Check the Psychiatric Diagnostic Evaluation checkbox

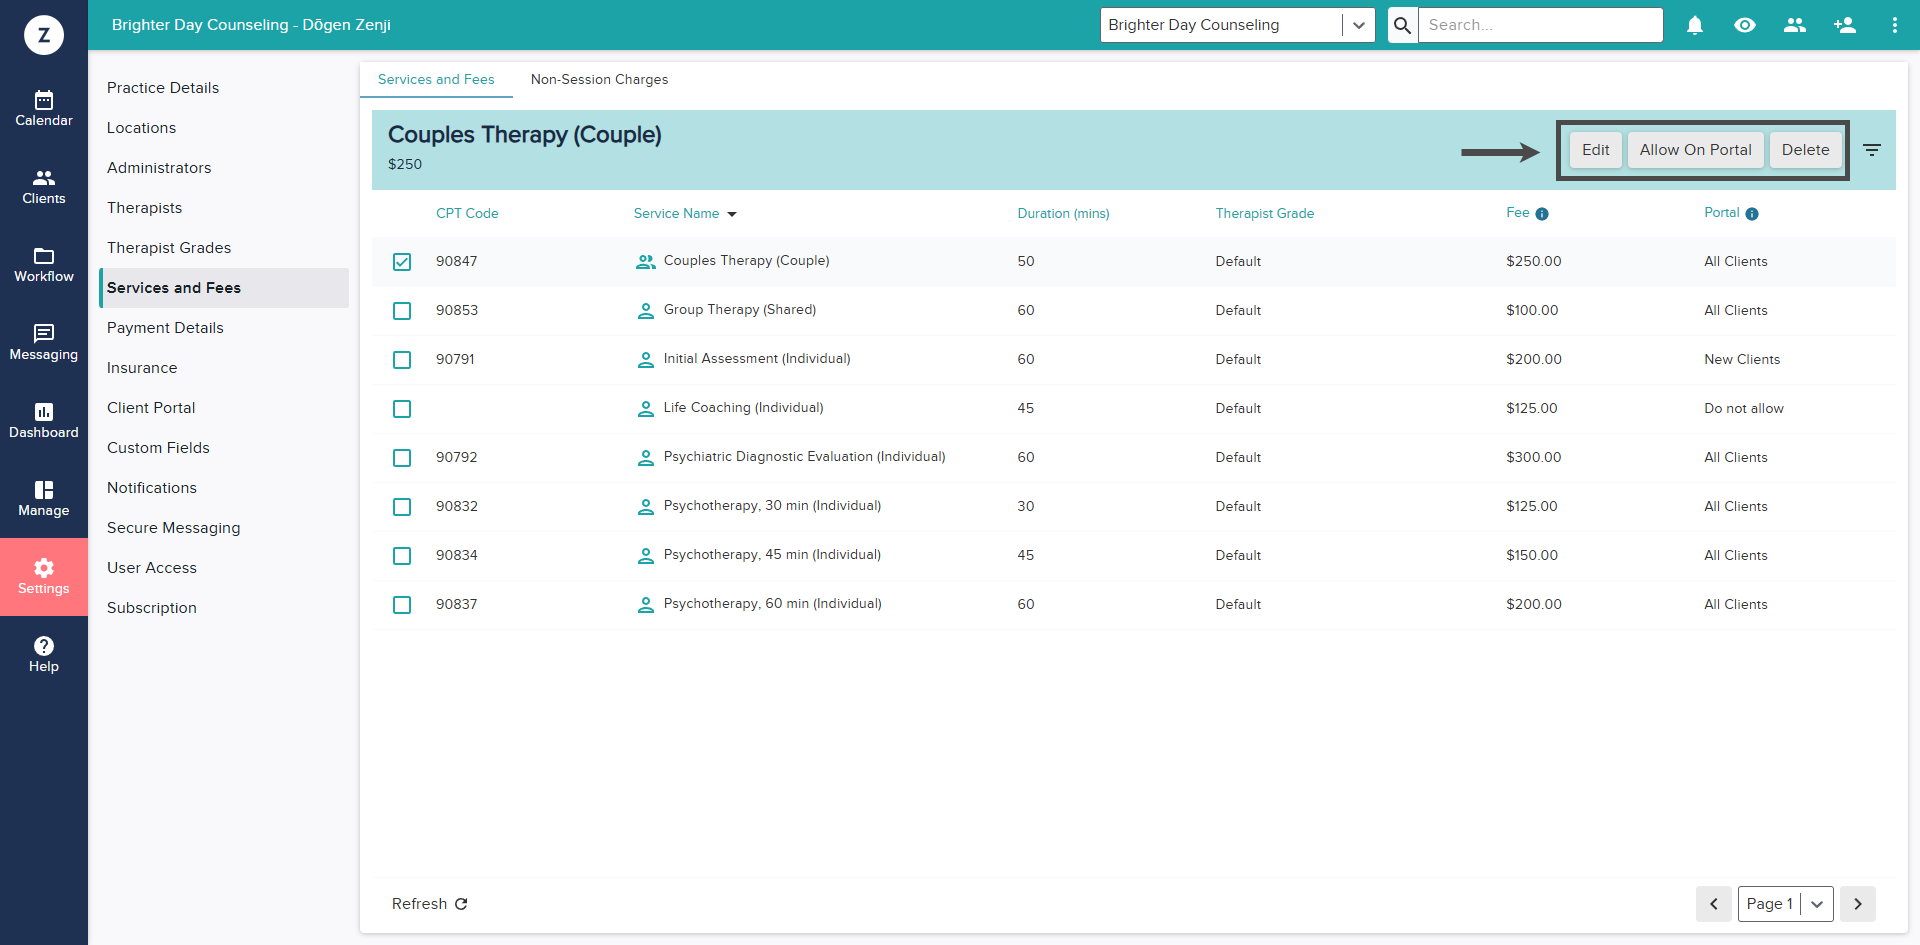point(402,458)
